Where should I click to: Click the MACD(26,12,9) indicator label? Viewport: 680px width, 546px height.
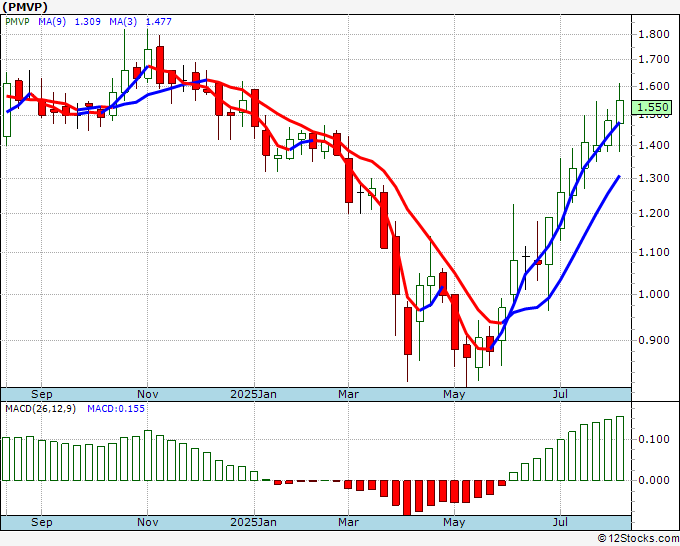click(x=40, y=409)
